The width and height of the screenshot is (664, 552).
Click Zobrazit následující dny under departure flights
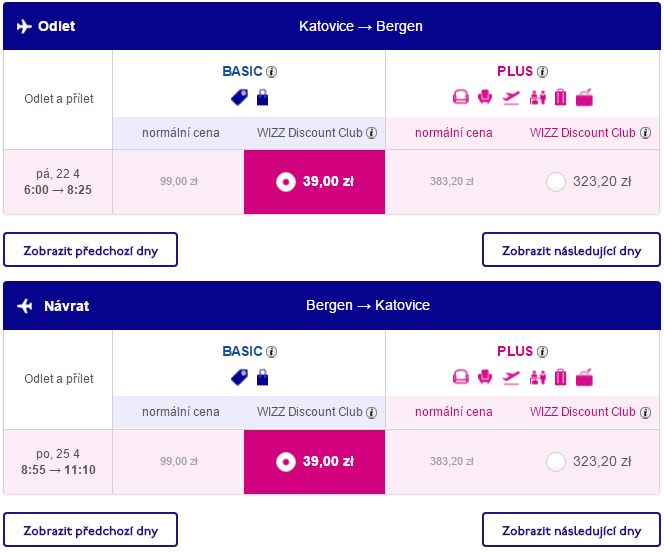pyautogui.click(x=571, y=250)
